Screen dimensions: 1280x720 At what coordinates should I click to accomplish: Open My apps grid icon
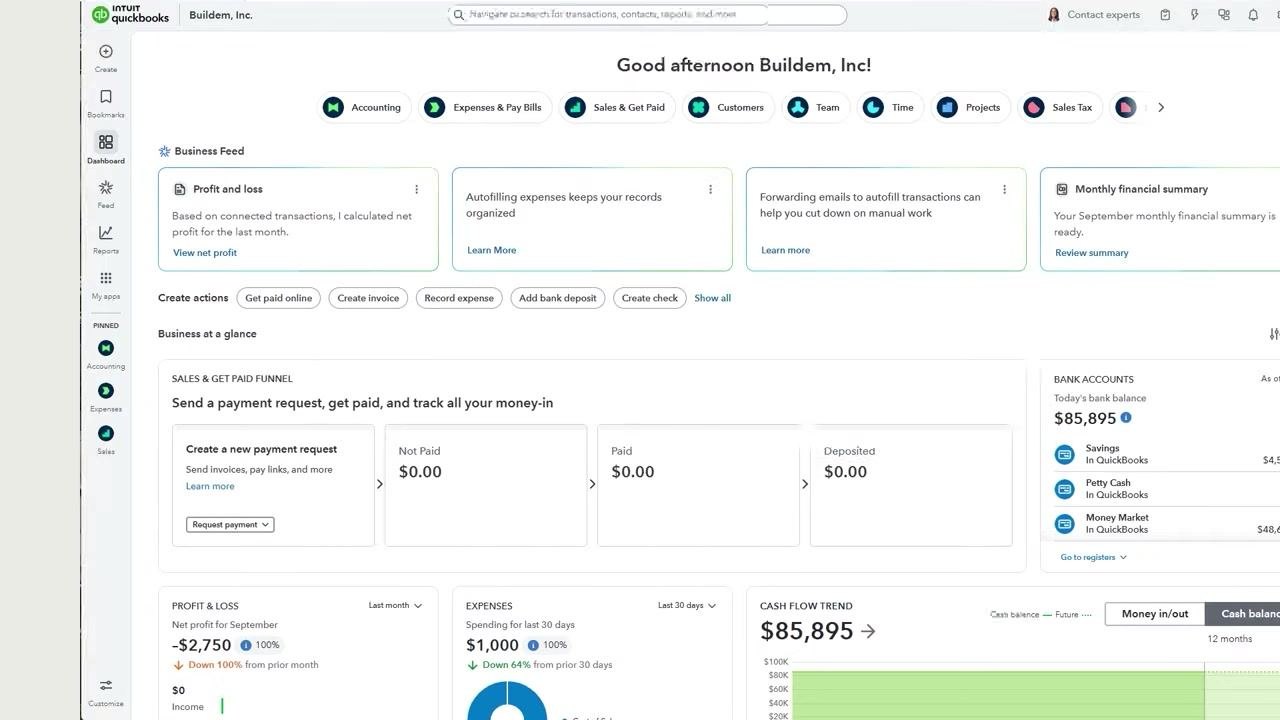[106, 278]
